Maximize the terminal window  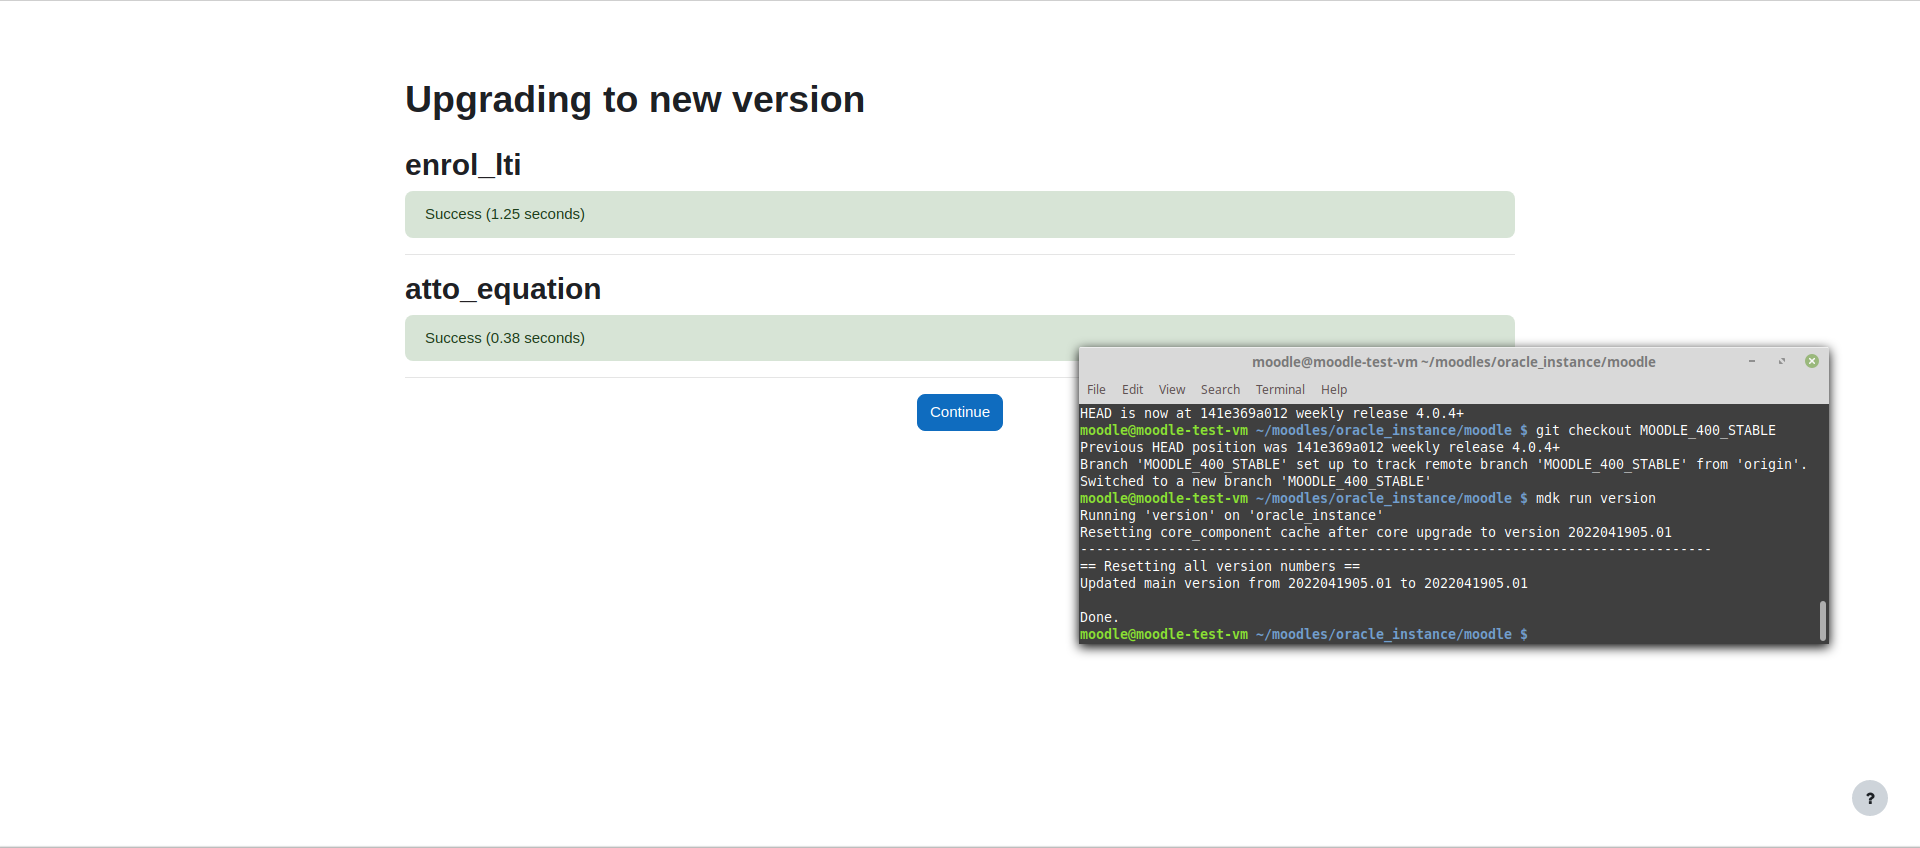(1782, 361)
